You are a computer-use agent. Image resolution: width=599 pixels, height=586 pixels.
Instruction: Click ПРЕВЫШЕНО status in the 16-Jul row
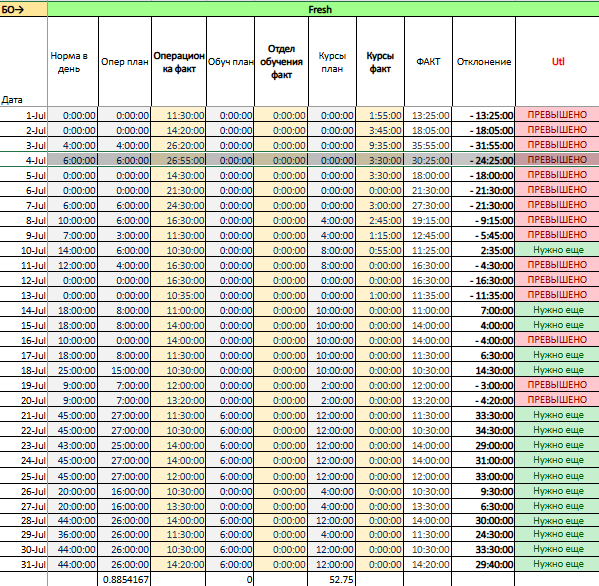[557, 340]
